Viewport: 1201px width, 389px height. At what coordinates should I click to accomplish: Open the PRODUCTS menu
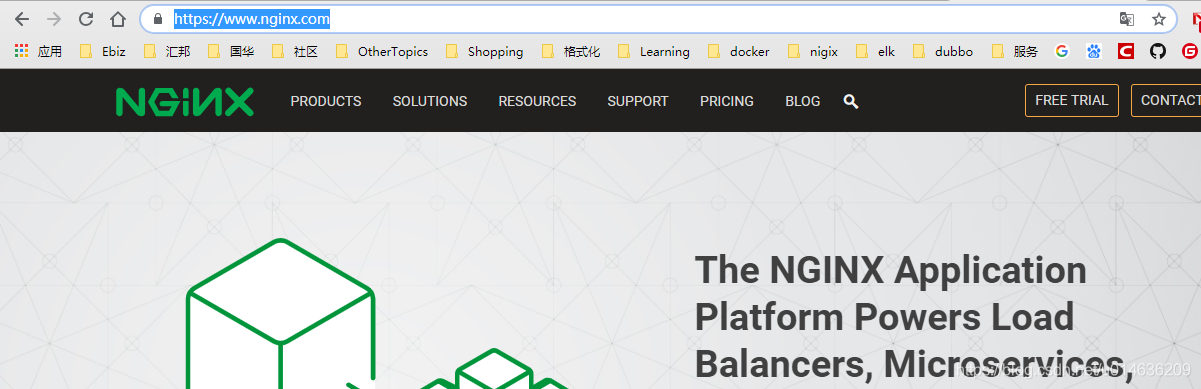(x=326, y=101)
